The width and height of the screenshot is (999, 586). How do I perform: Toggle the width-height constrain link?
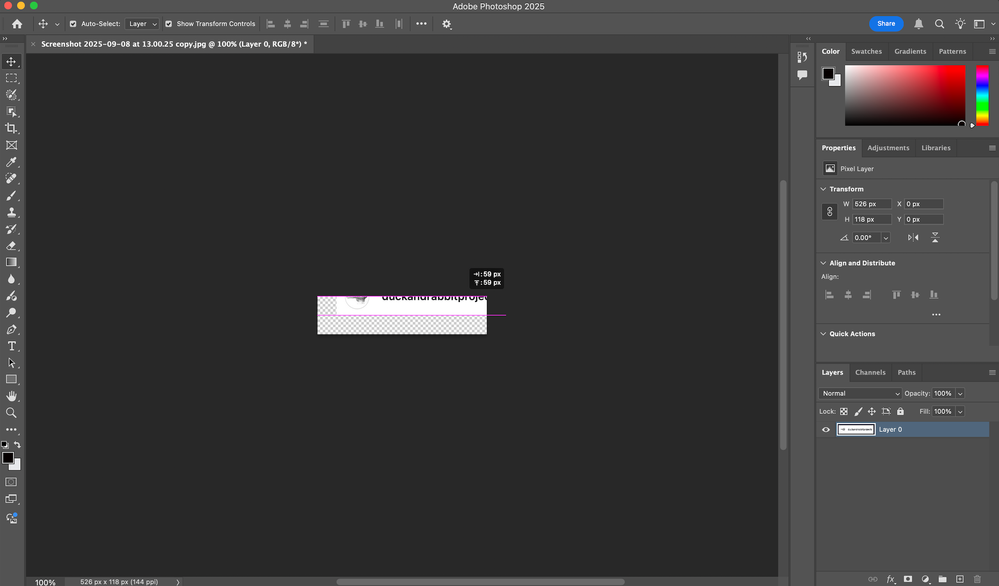click(830, 211)
